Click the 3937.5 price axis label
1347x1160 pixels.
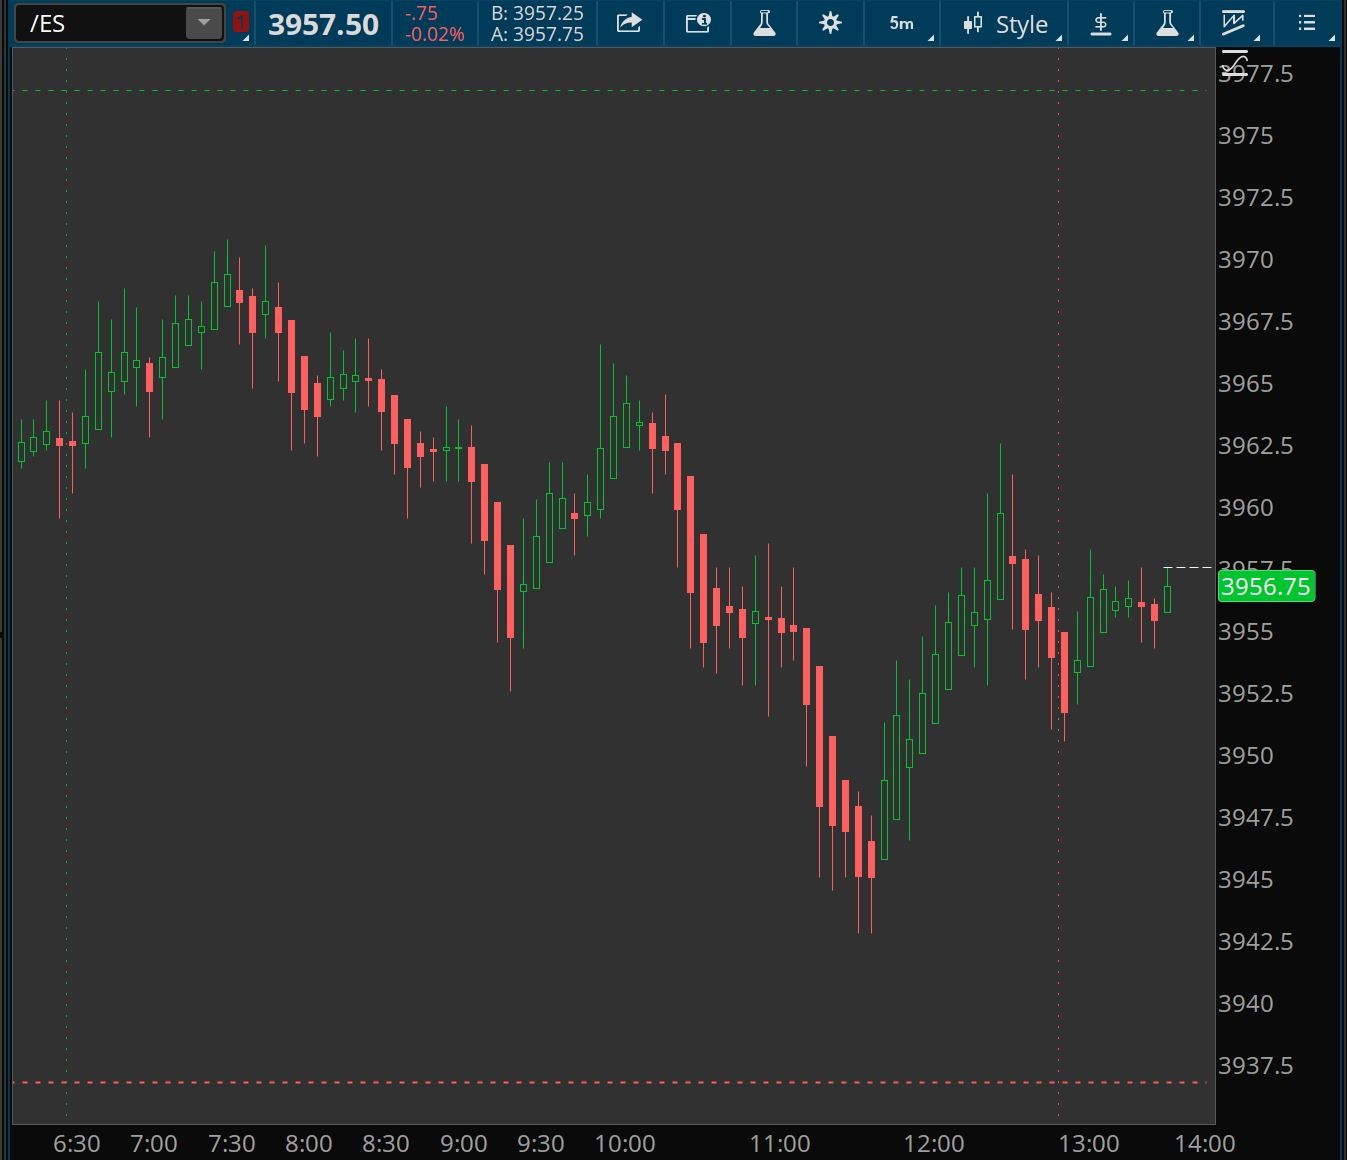1255,1066
